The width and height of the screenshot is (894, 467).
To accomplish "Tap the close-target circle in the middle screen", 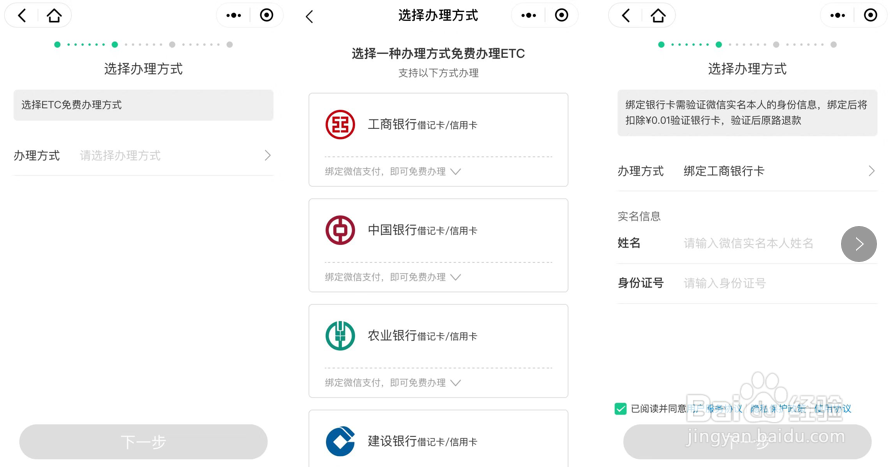I will (x=562, y=15).
